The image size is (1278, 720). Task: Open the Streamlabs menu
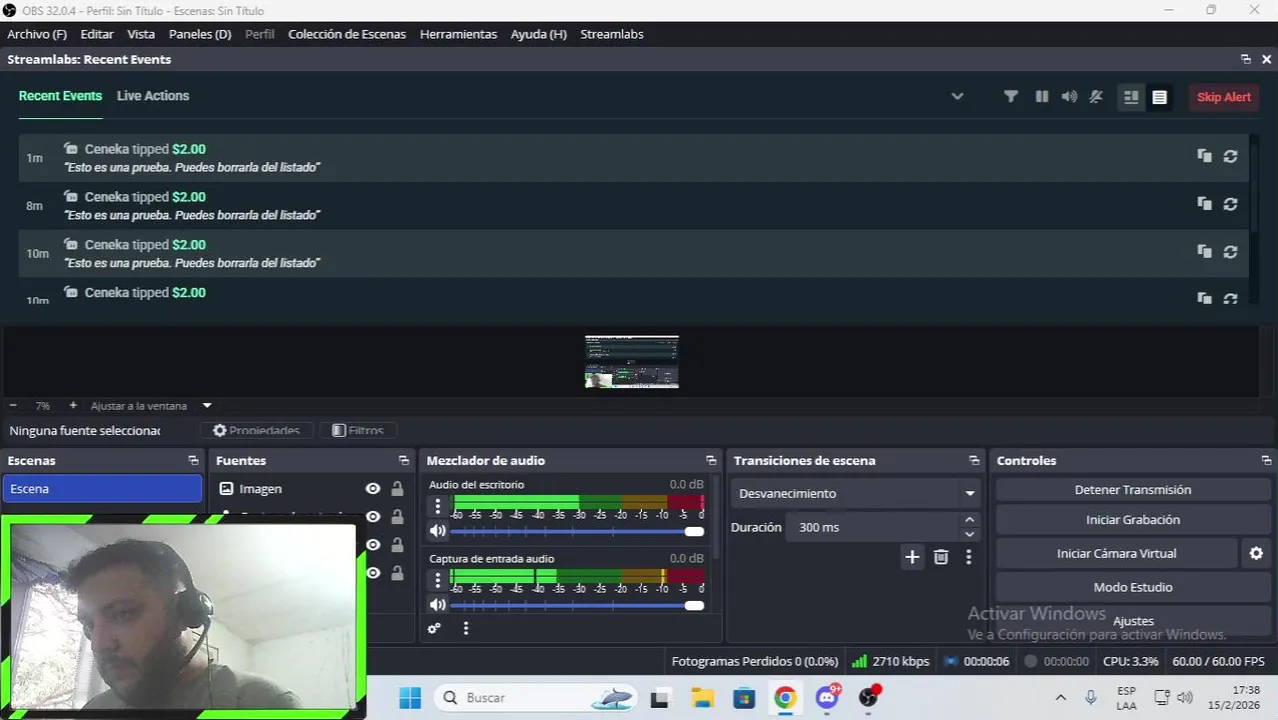[x=612, y=34]
